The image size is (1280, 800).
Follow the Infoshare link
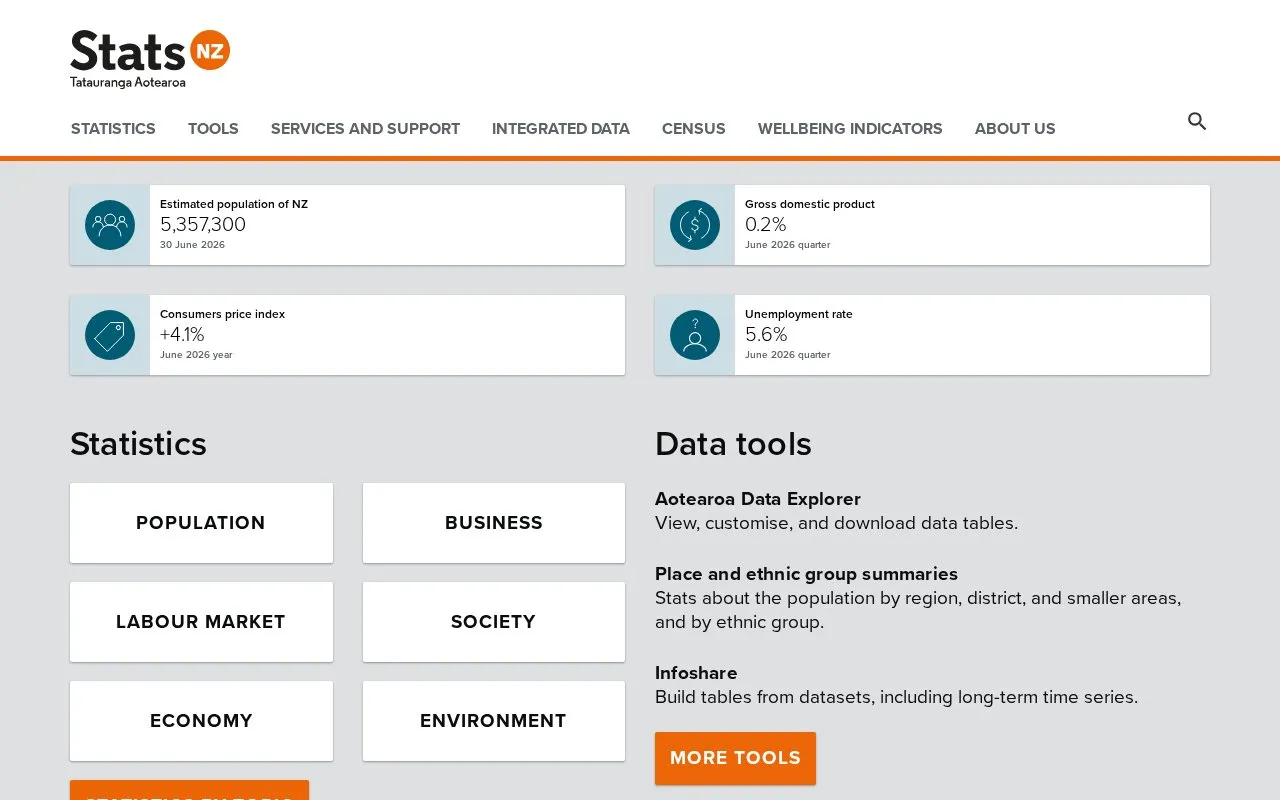pyautogui.click(x=696, y=673)
